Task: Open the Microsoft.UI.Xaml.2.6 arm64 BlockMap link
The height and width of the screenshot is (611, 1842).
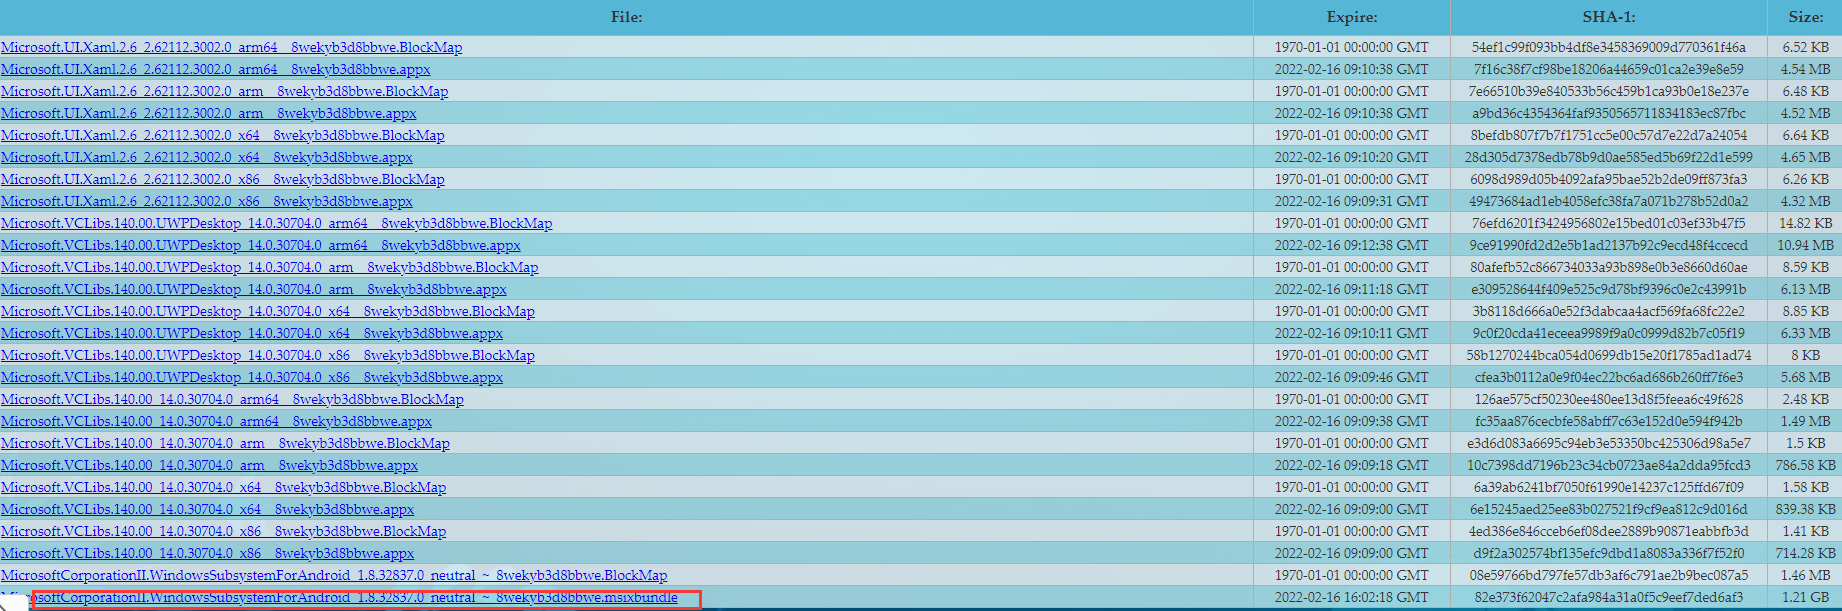Action: pyautogui.click(x=231, y=47)
